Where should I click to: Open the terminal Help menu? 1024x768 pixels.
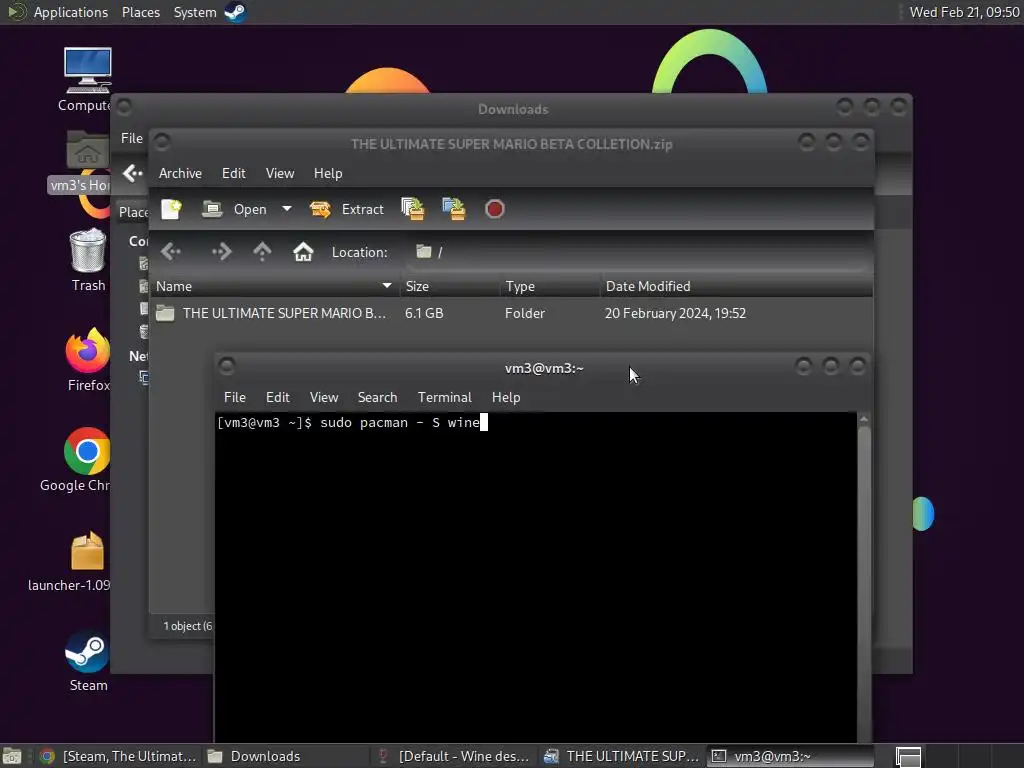(x=506, y=397)
